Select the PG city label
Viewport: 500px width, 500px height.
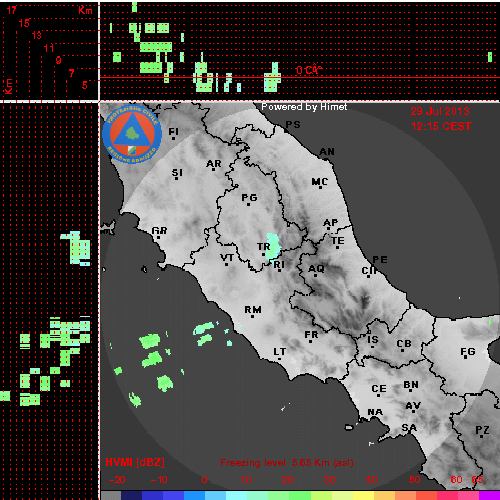tap(249, 198)
